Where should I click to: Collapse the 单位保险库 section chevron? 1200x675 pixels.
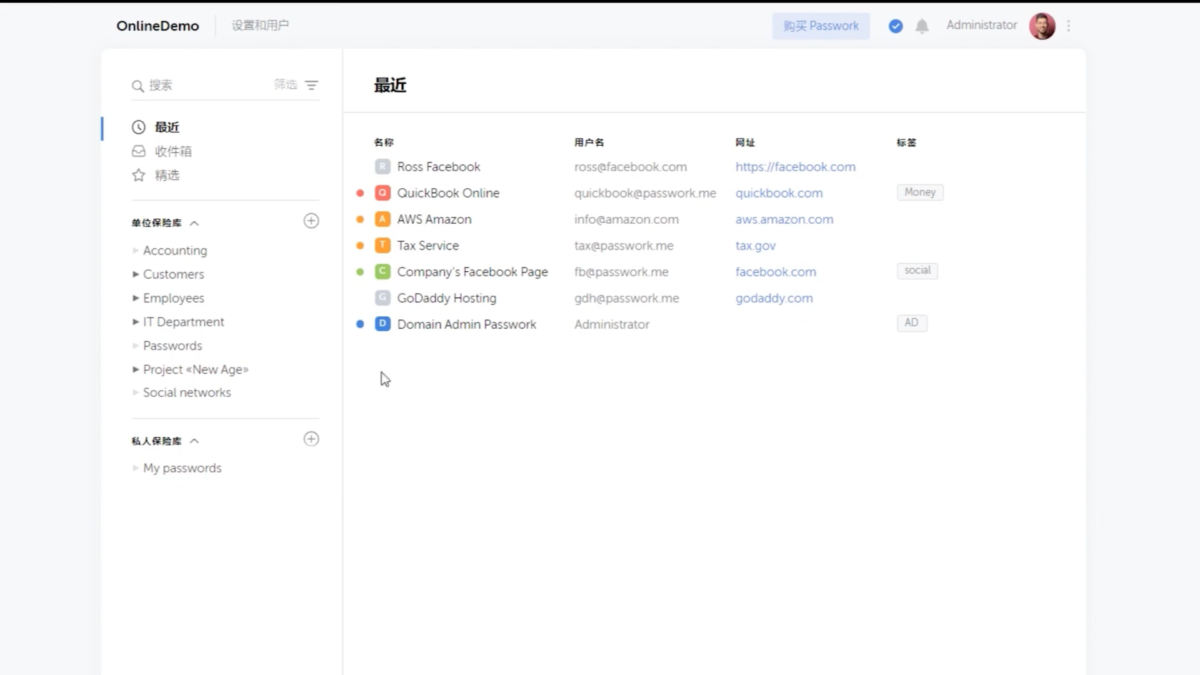click(x=194, y=223)
